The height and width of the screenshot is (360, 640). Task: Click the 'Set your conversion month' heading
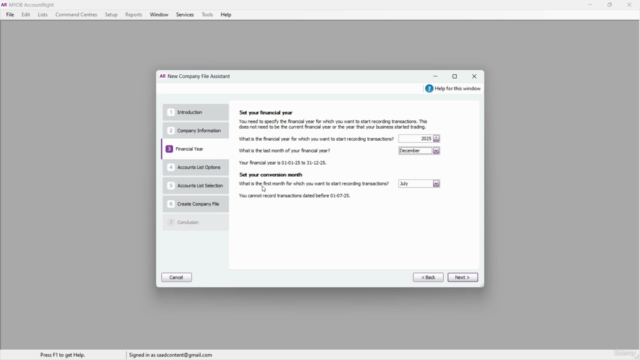271,175
